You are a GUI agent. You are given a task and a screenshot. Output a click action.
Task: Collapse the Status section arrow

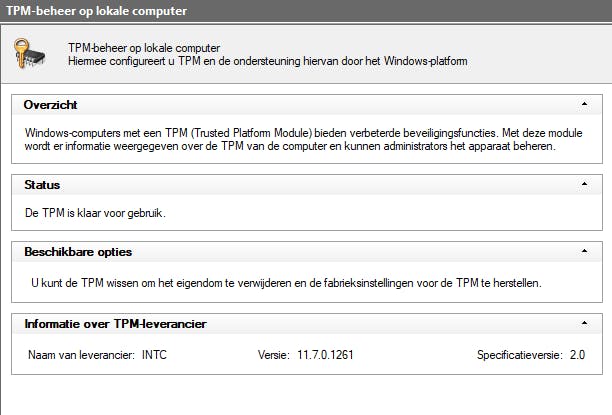point(583,185)
